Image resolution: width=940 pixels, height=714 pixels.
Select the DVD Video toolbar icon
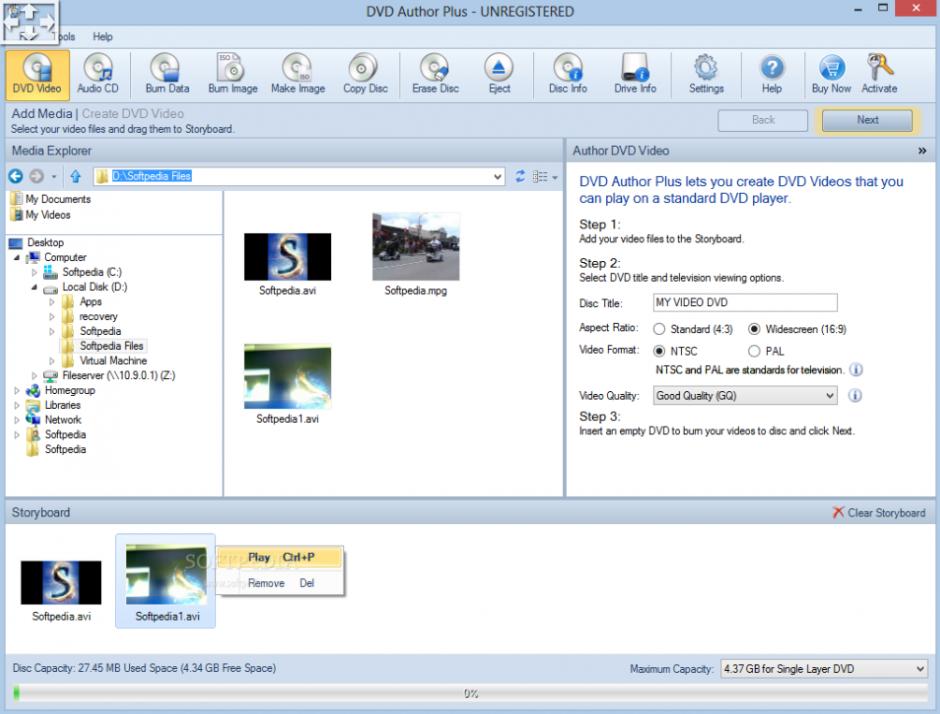coord(37,74)
